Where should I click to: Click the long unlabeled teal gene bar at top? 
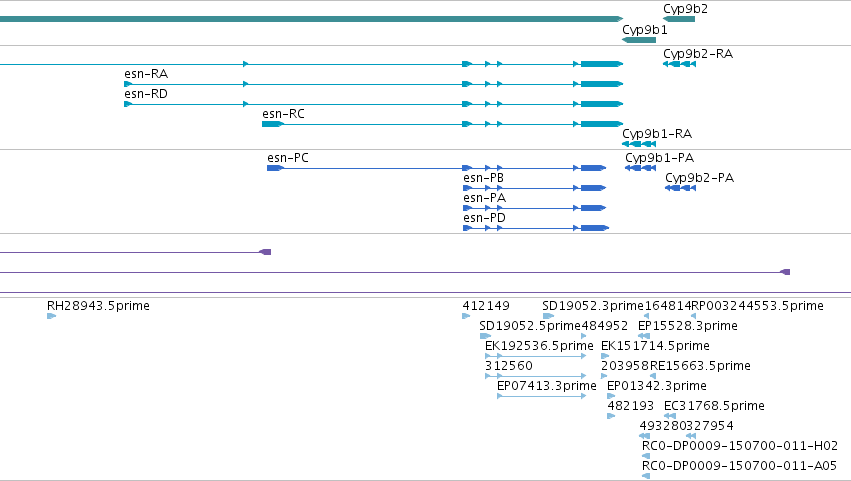coord(312,19)
